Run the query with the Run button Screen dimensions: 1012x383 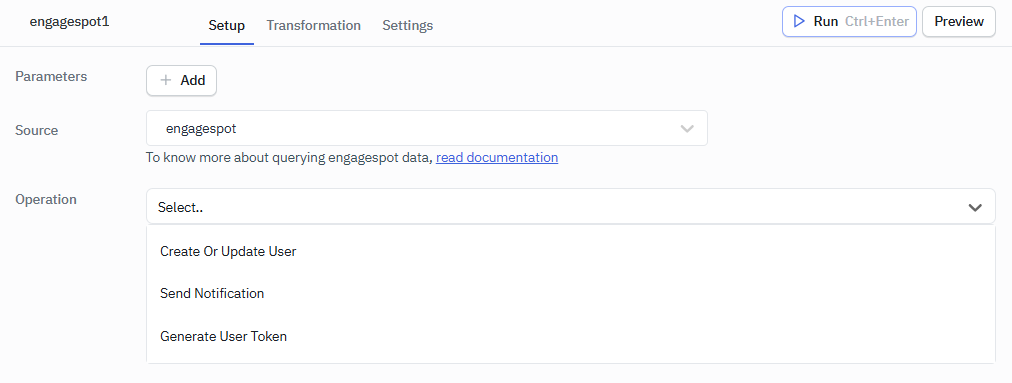(x=849, y=22)
